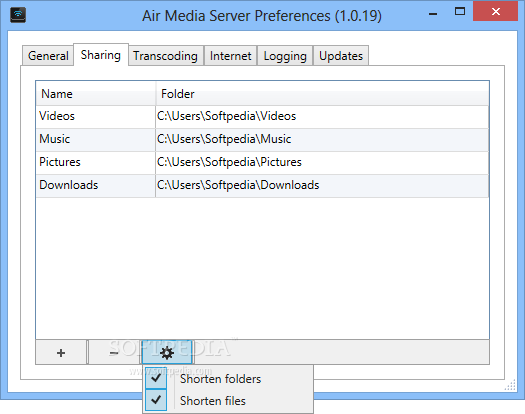Go to the Internet tab
The height and width of the screenshot is (414, 525).
pyautogui.click(x=230, y=56)
